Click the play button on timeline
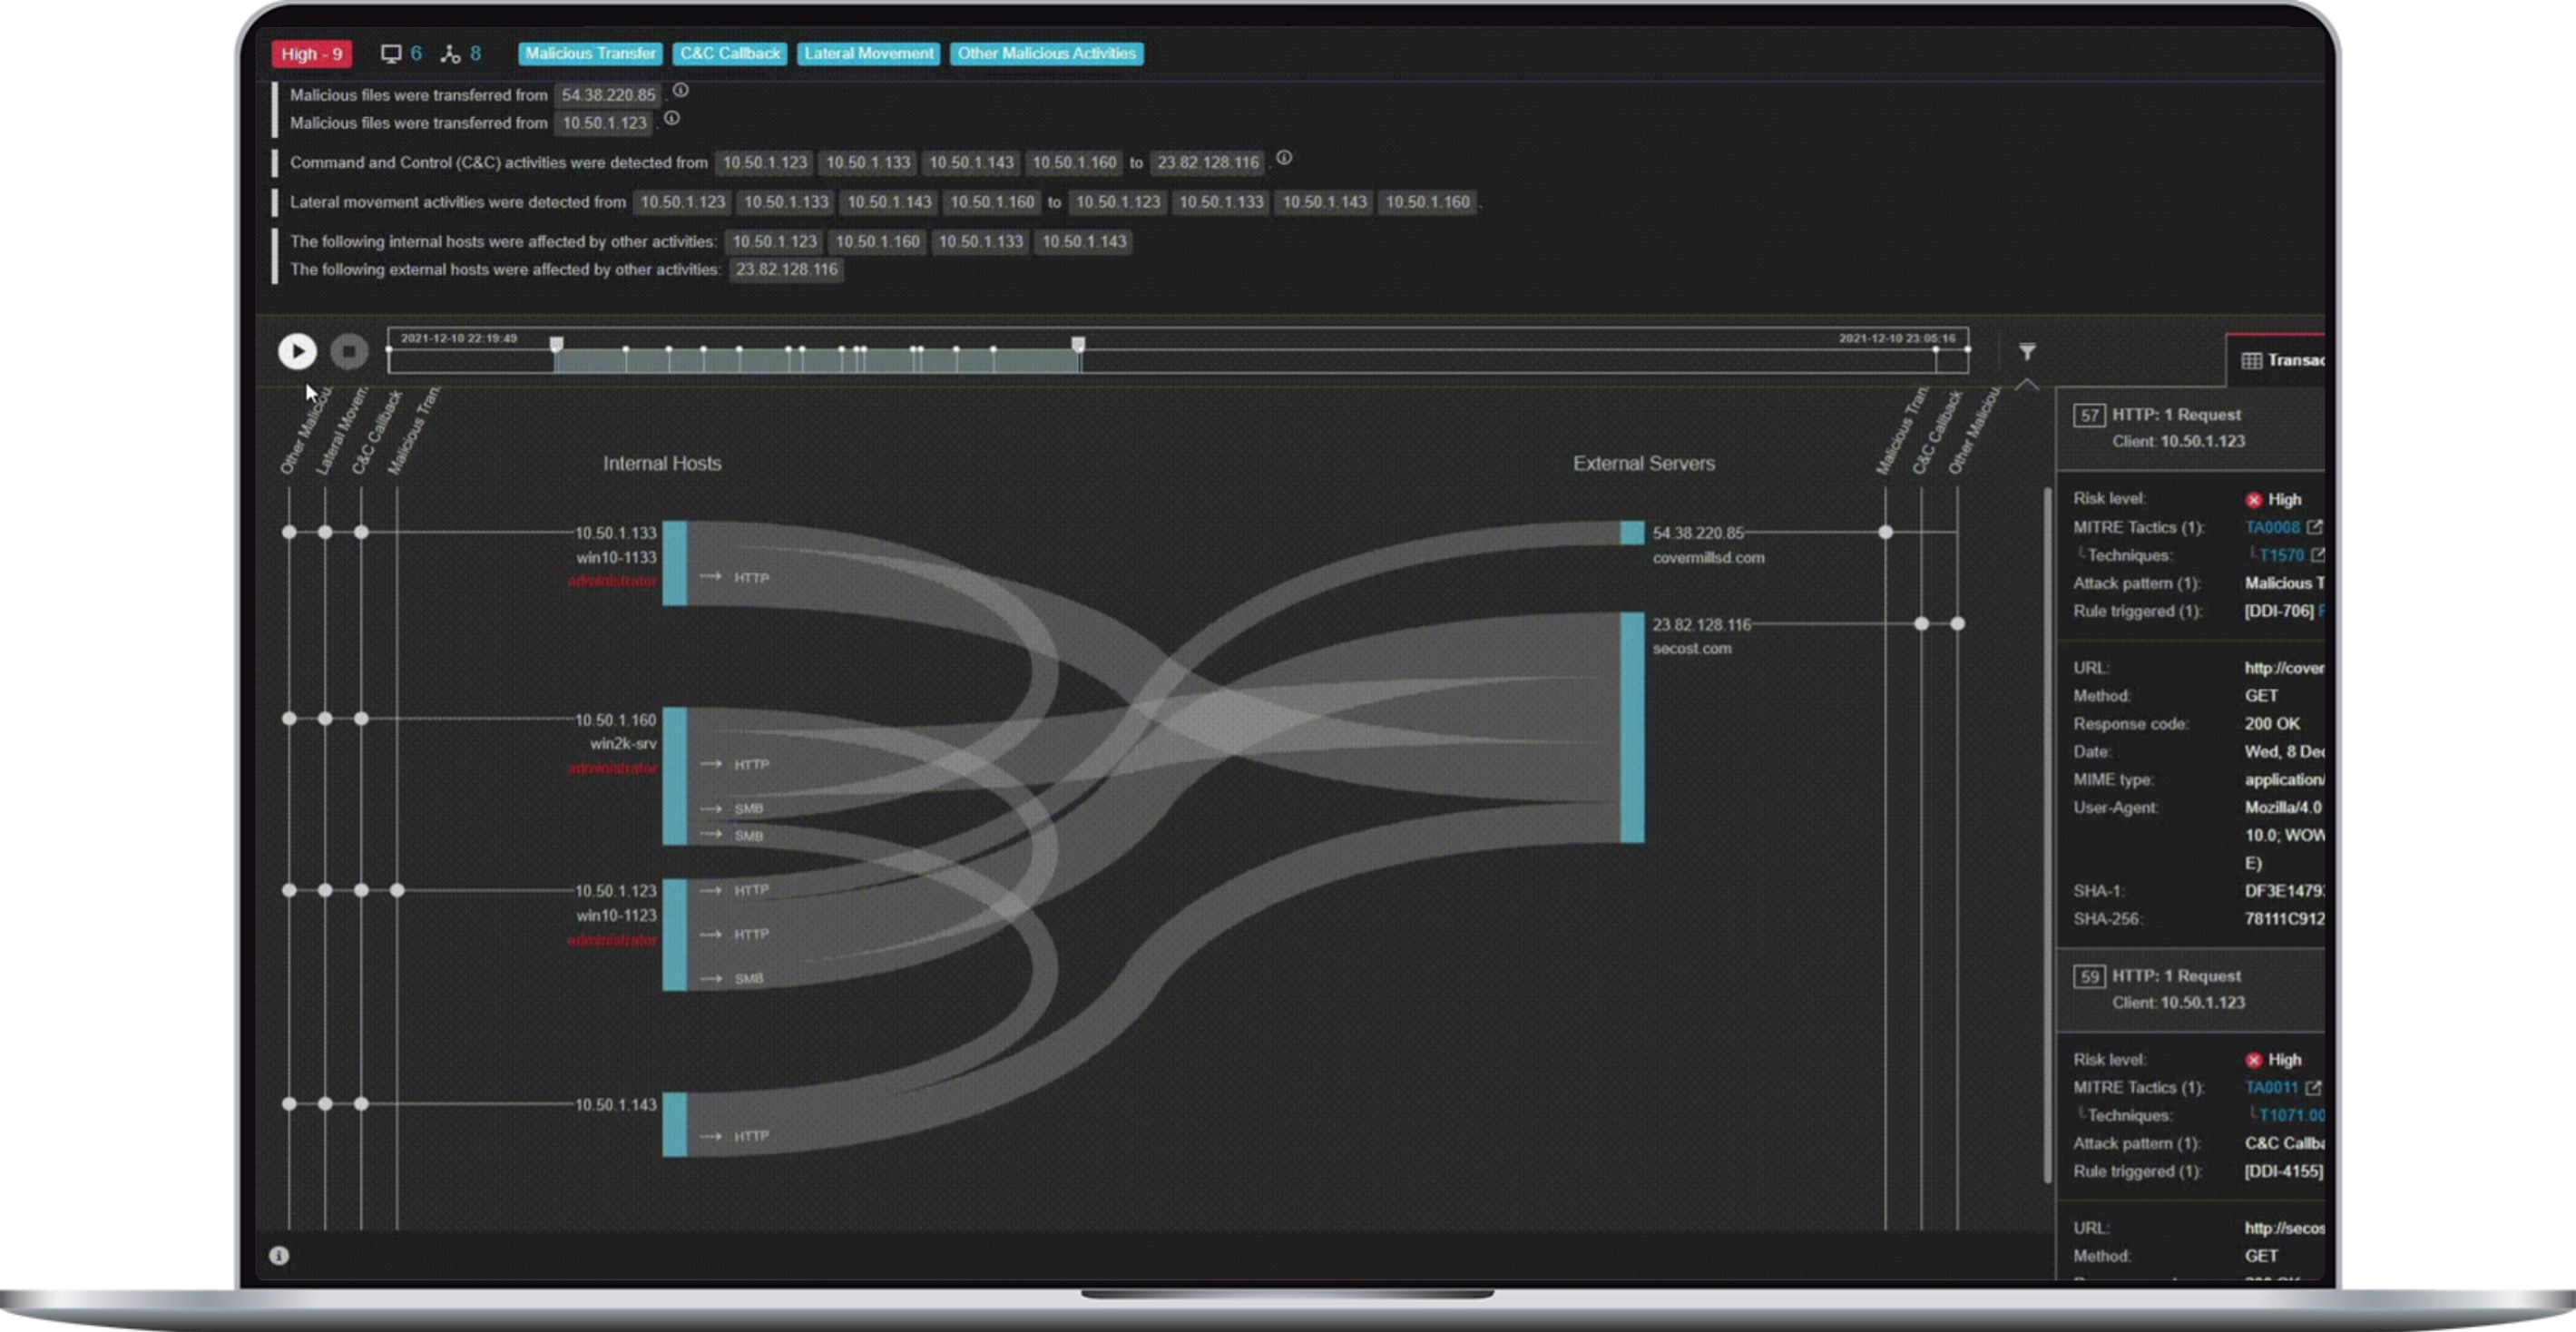 coord(298,350)
